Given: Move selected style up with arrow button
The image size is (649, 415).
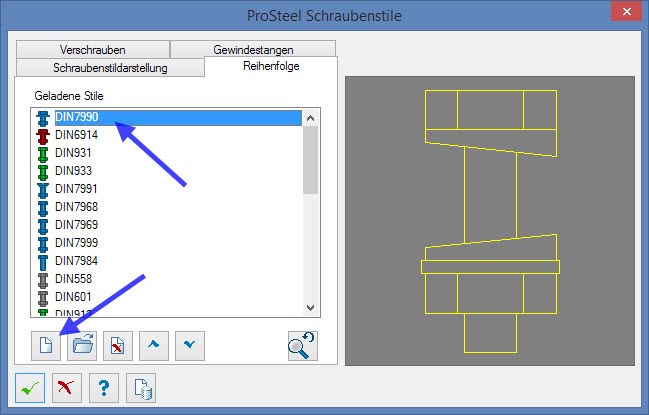Looking at the screenshot, I should [x=154, y=345].
